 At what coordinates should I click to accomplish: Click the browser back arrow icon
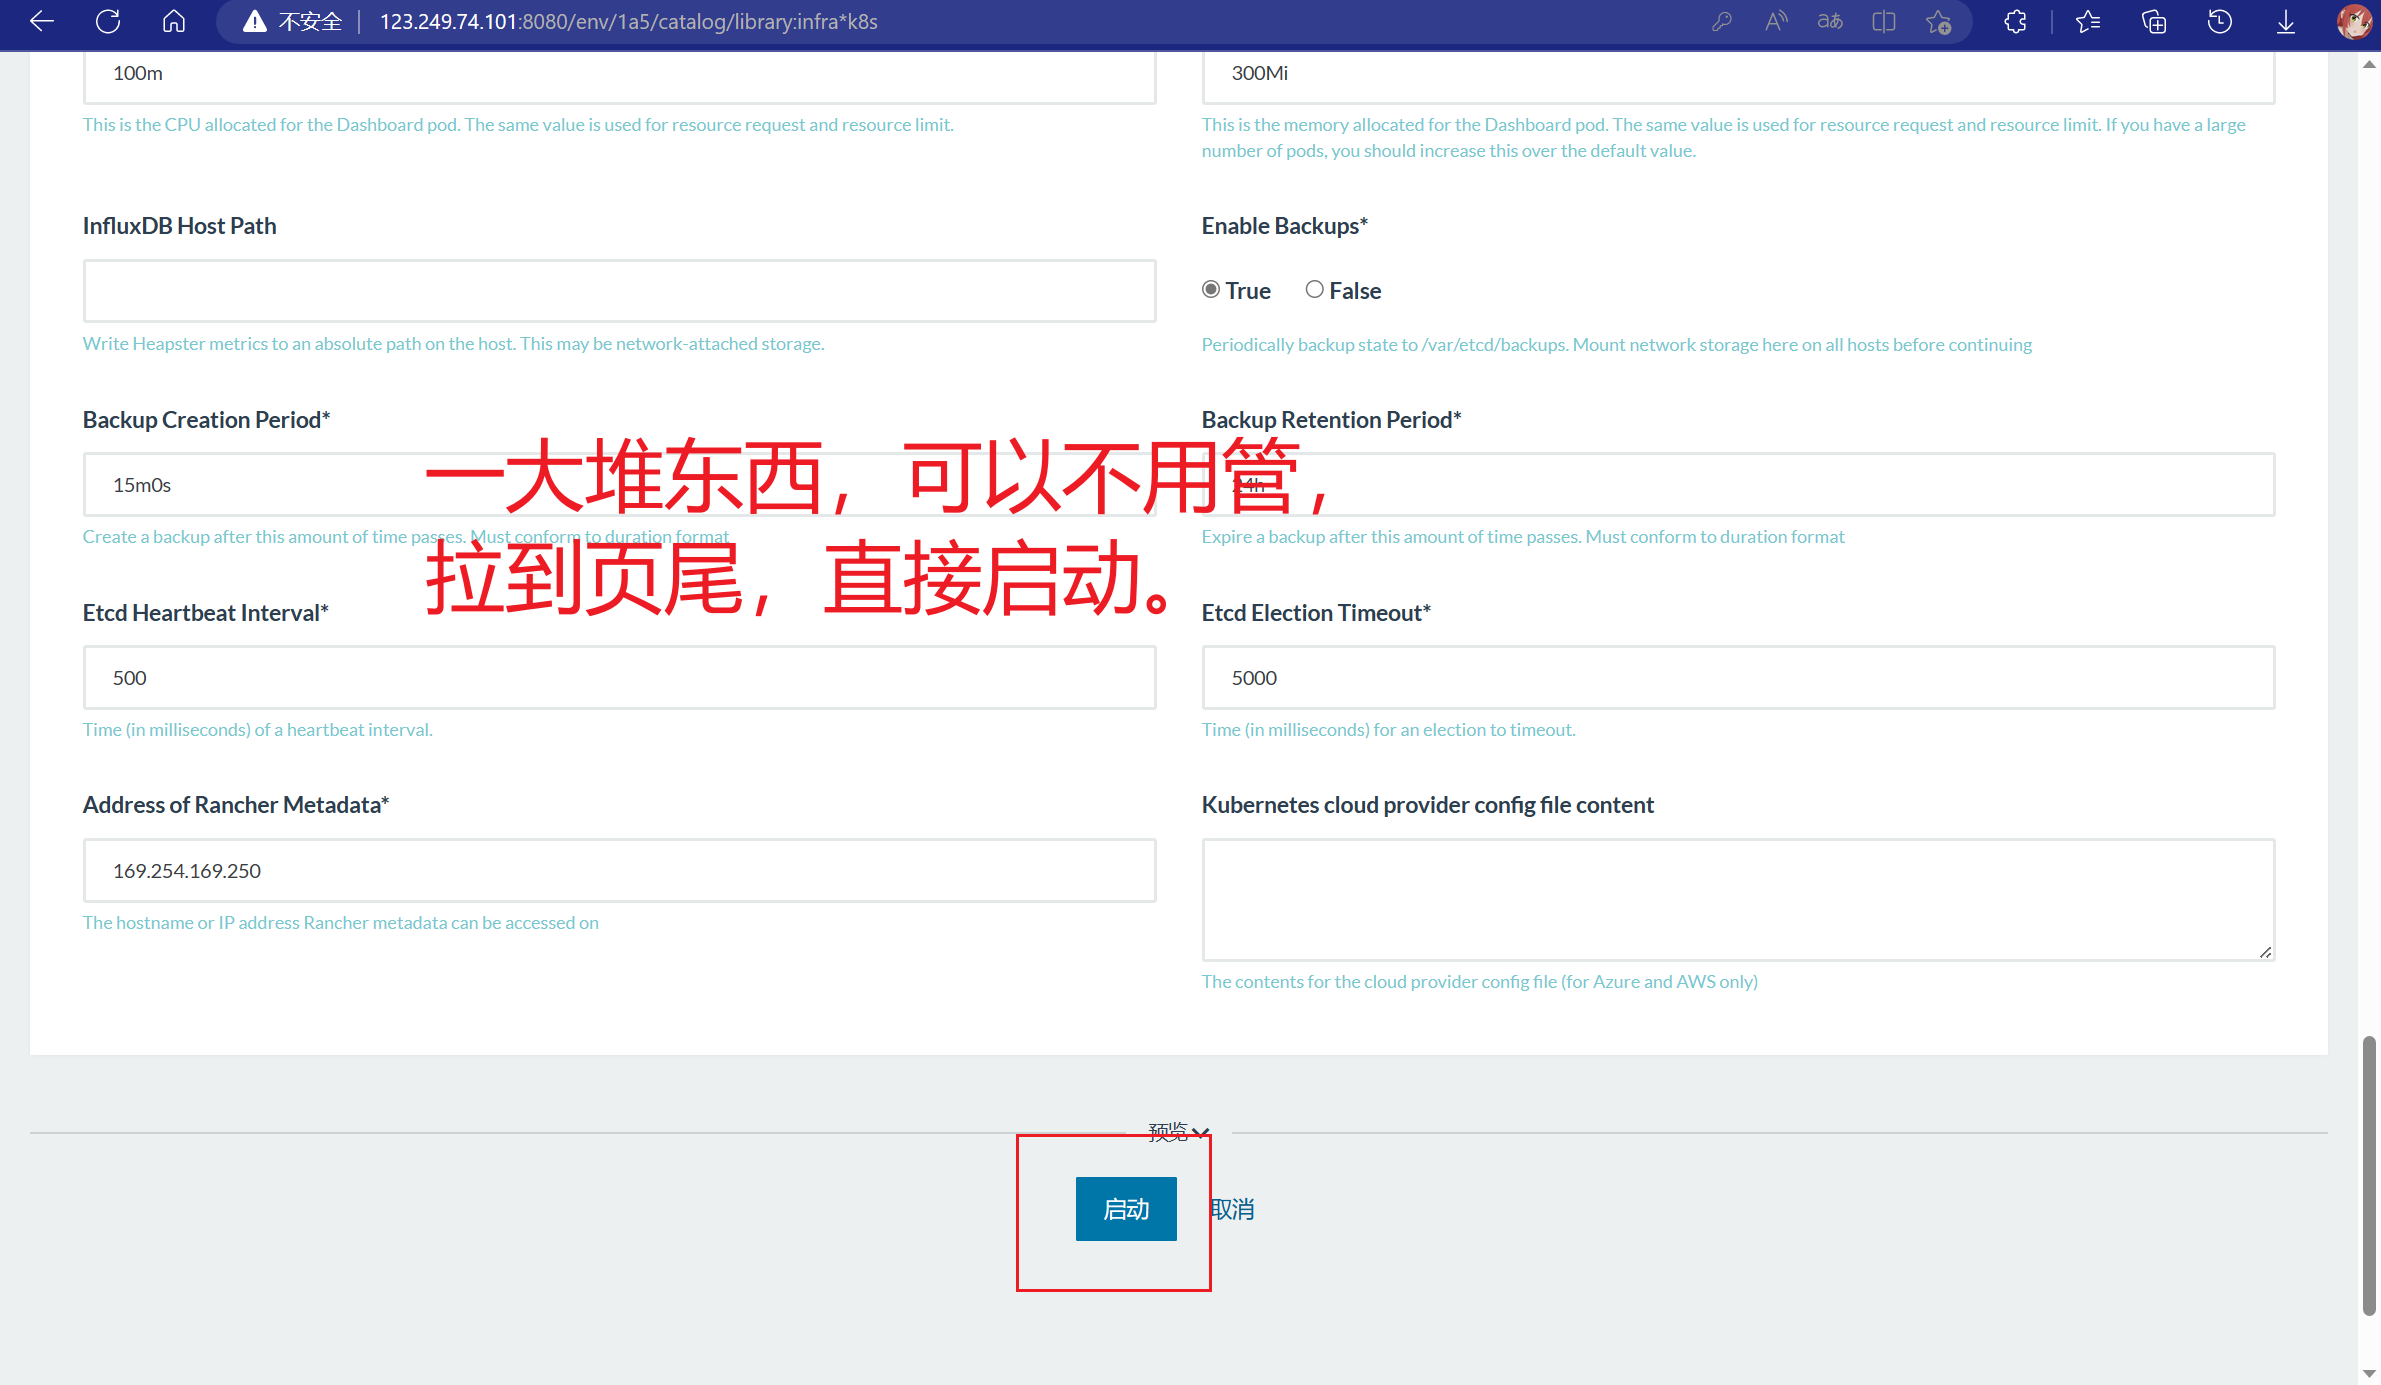tap(42, 21)
